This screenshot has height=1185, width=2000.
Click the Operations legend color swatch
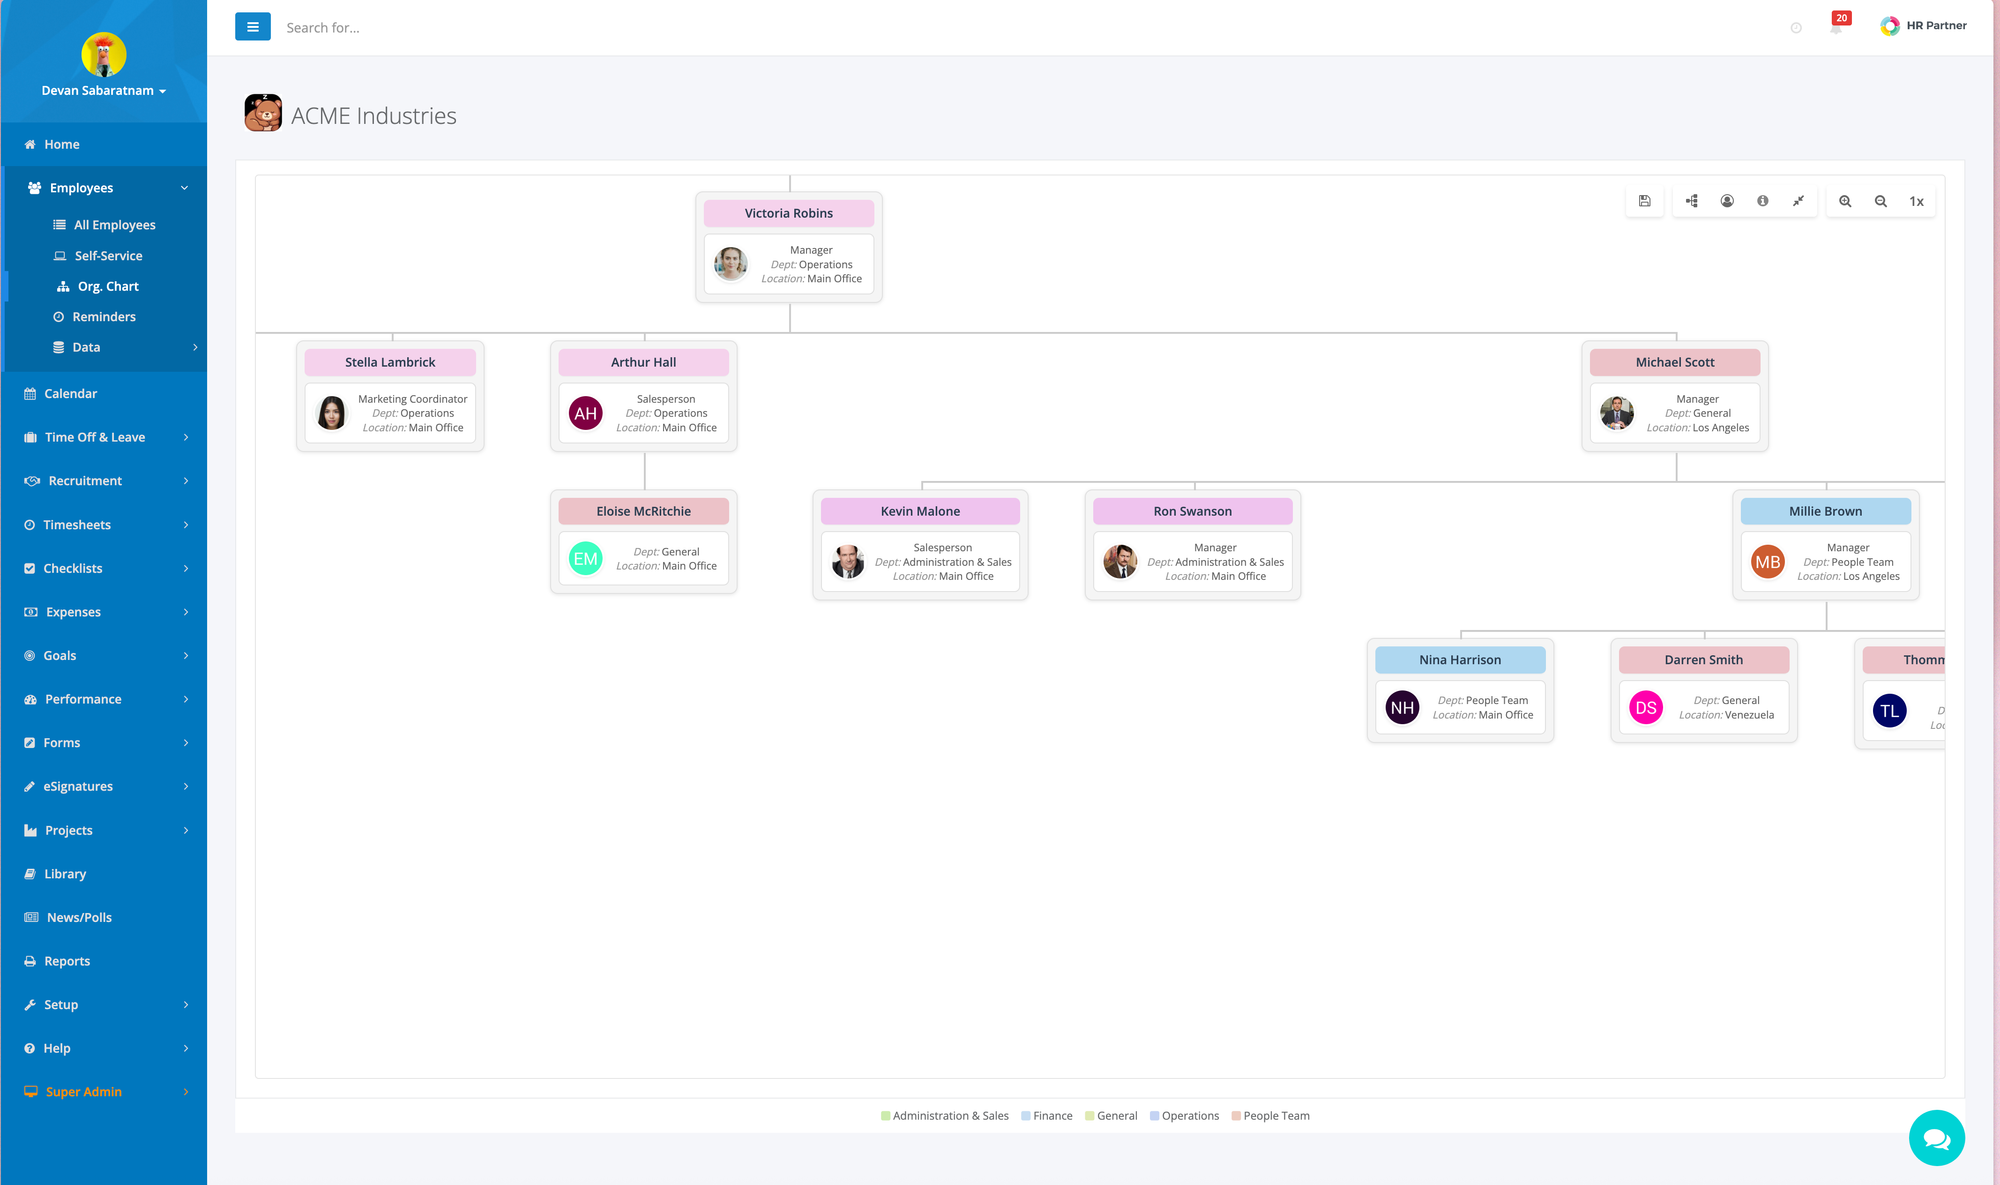[x=1154, y=1116]
